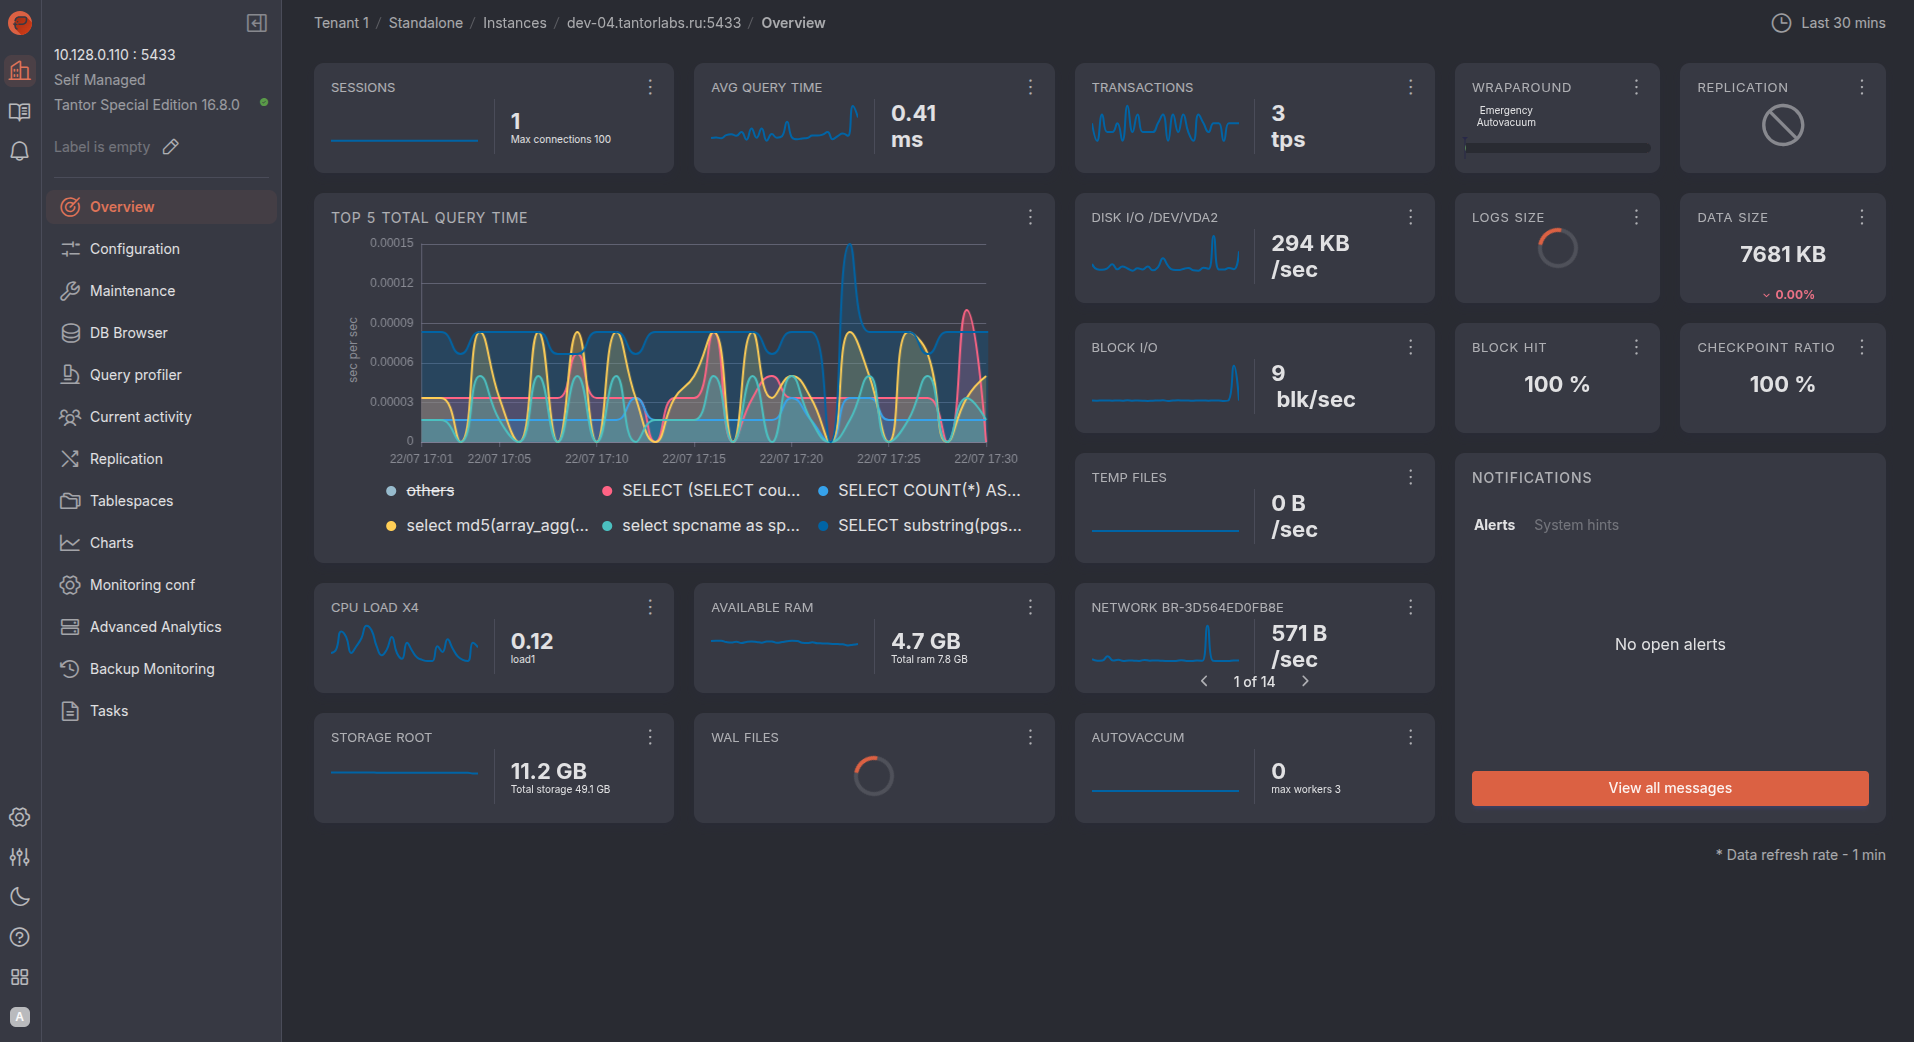
Task: Open help question mark icon
Action: pos(20,937)
